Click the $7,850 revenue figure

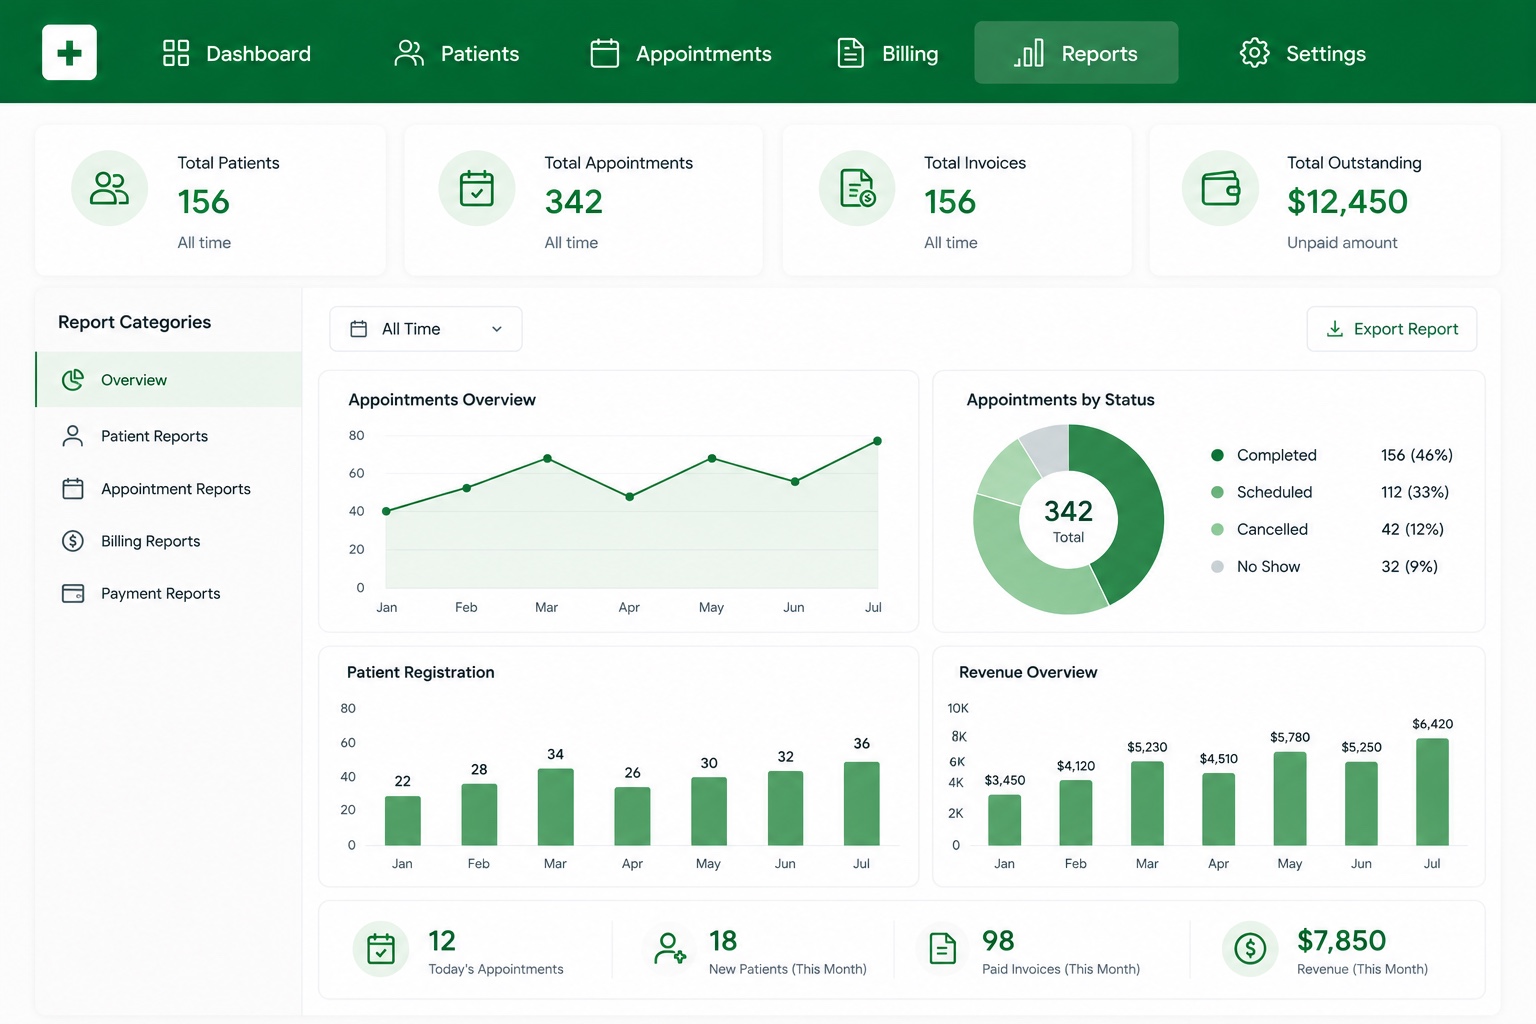pyautogui.click(x=1341, y=940)
